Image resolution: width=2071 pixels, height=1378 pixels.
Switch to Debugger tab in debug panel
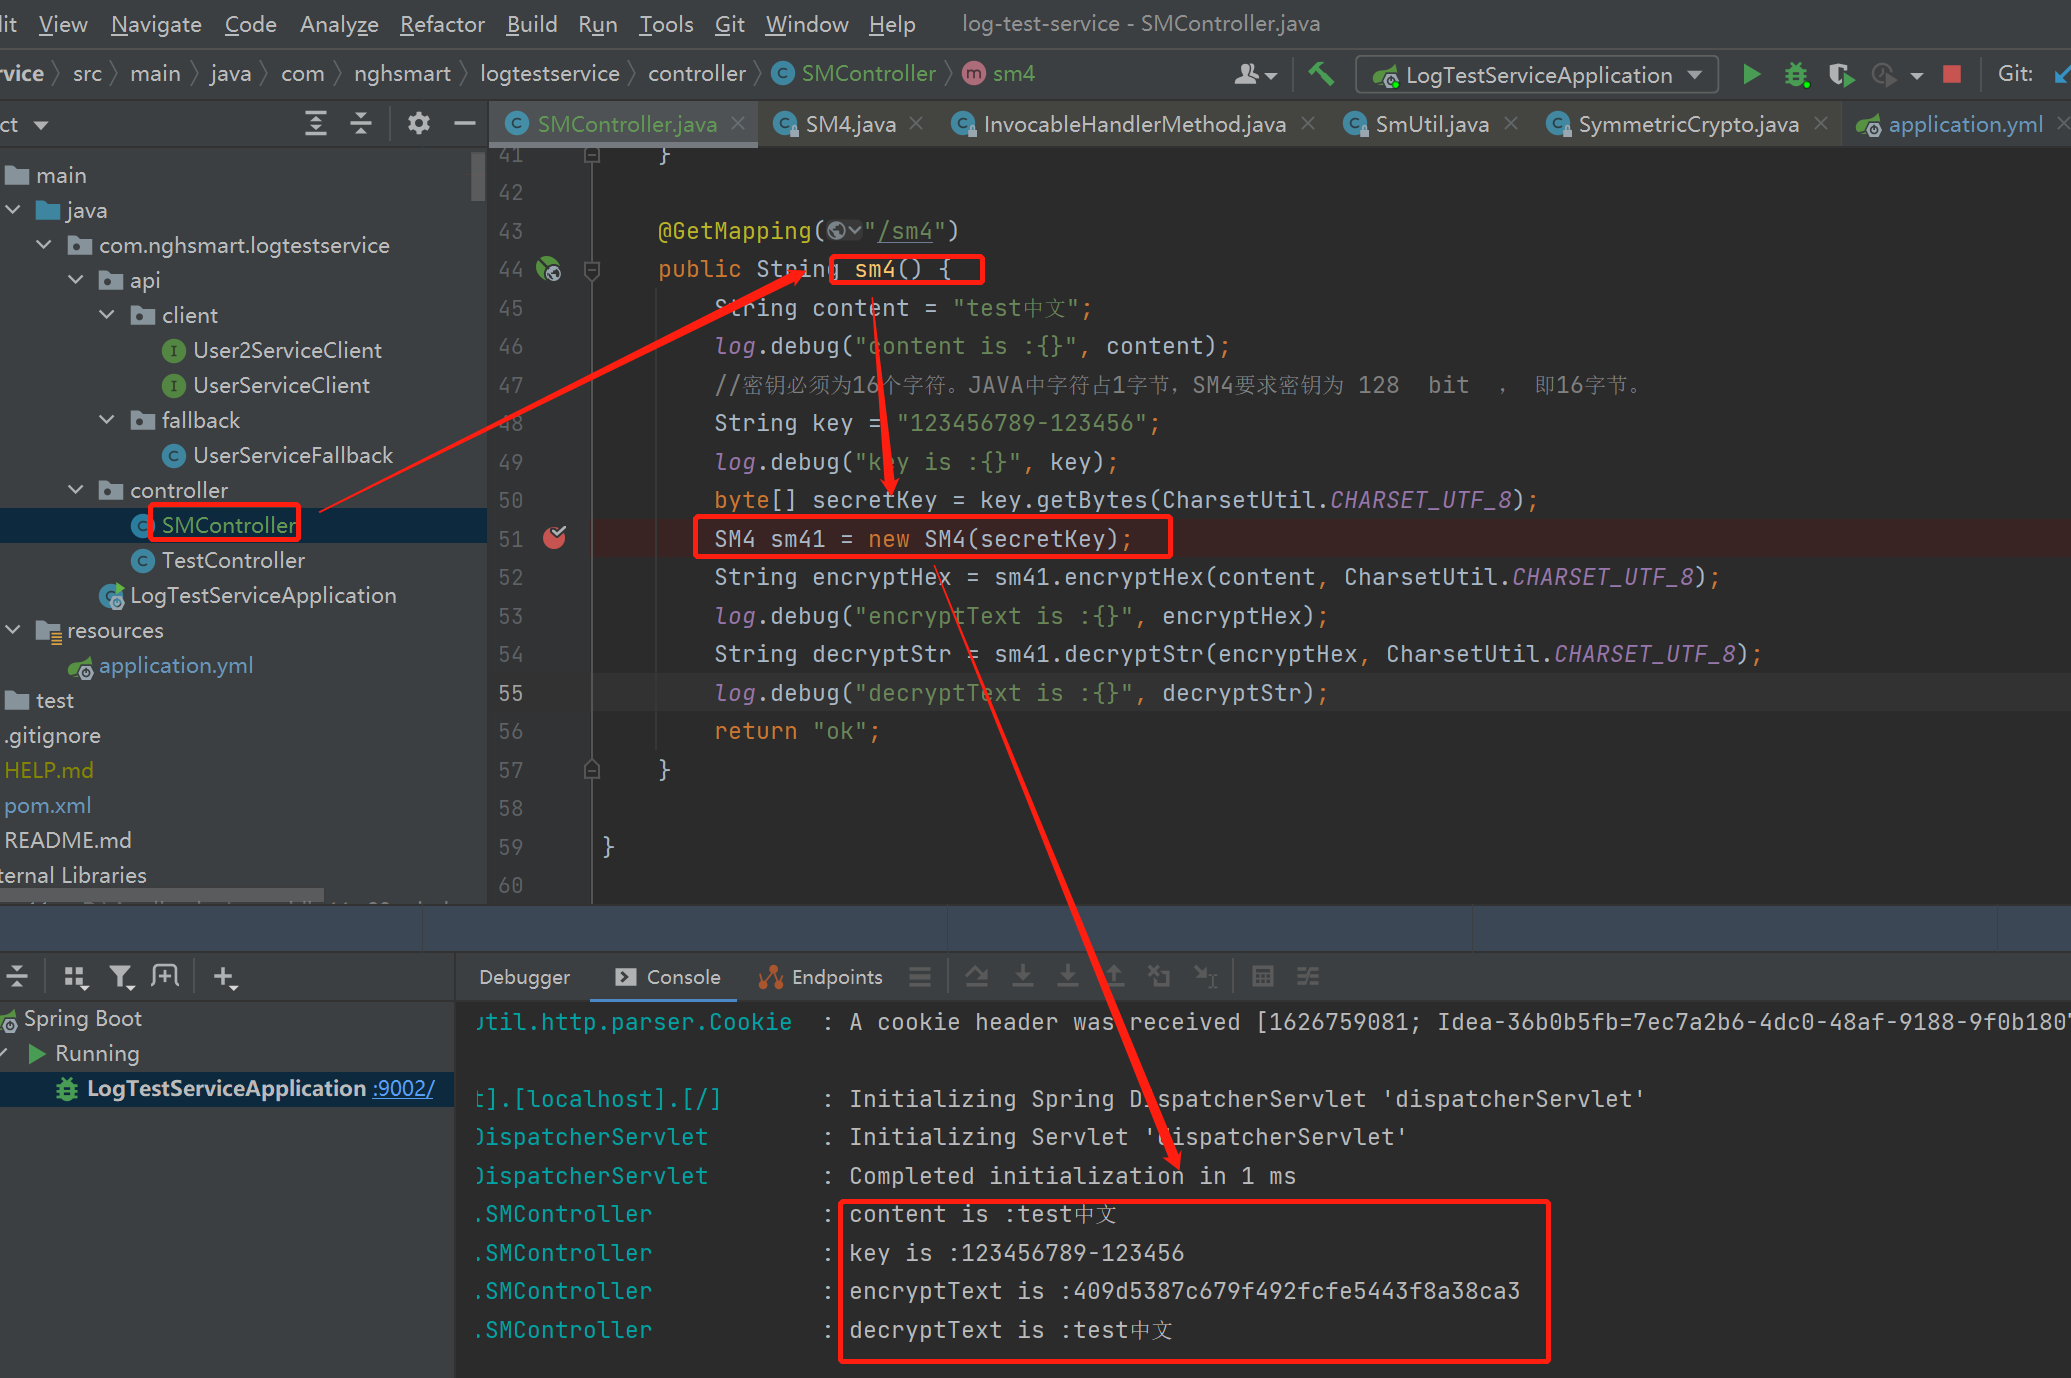[x=524, y=977]
